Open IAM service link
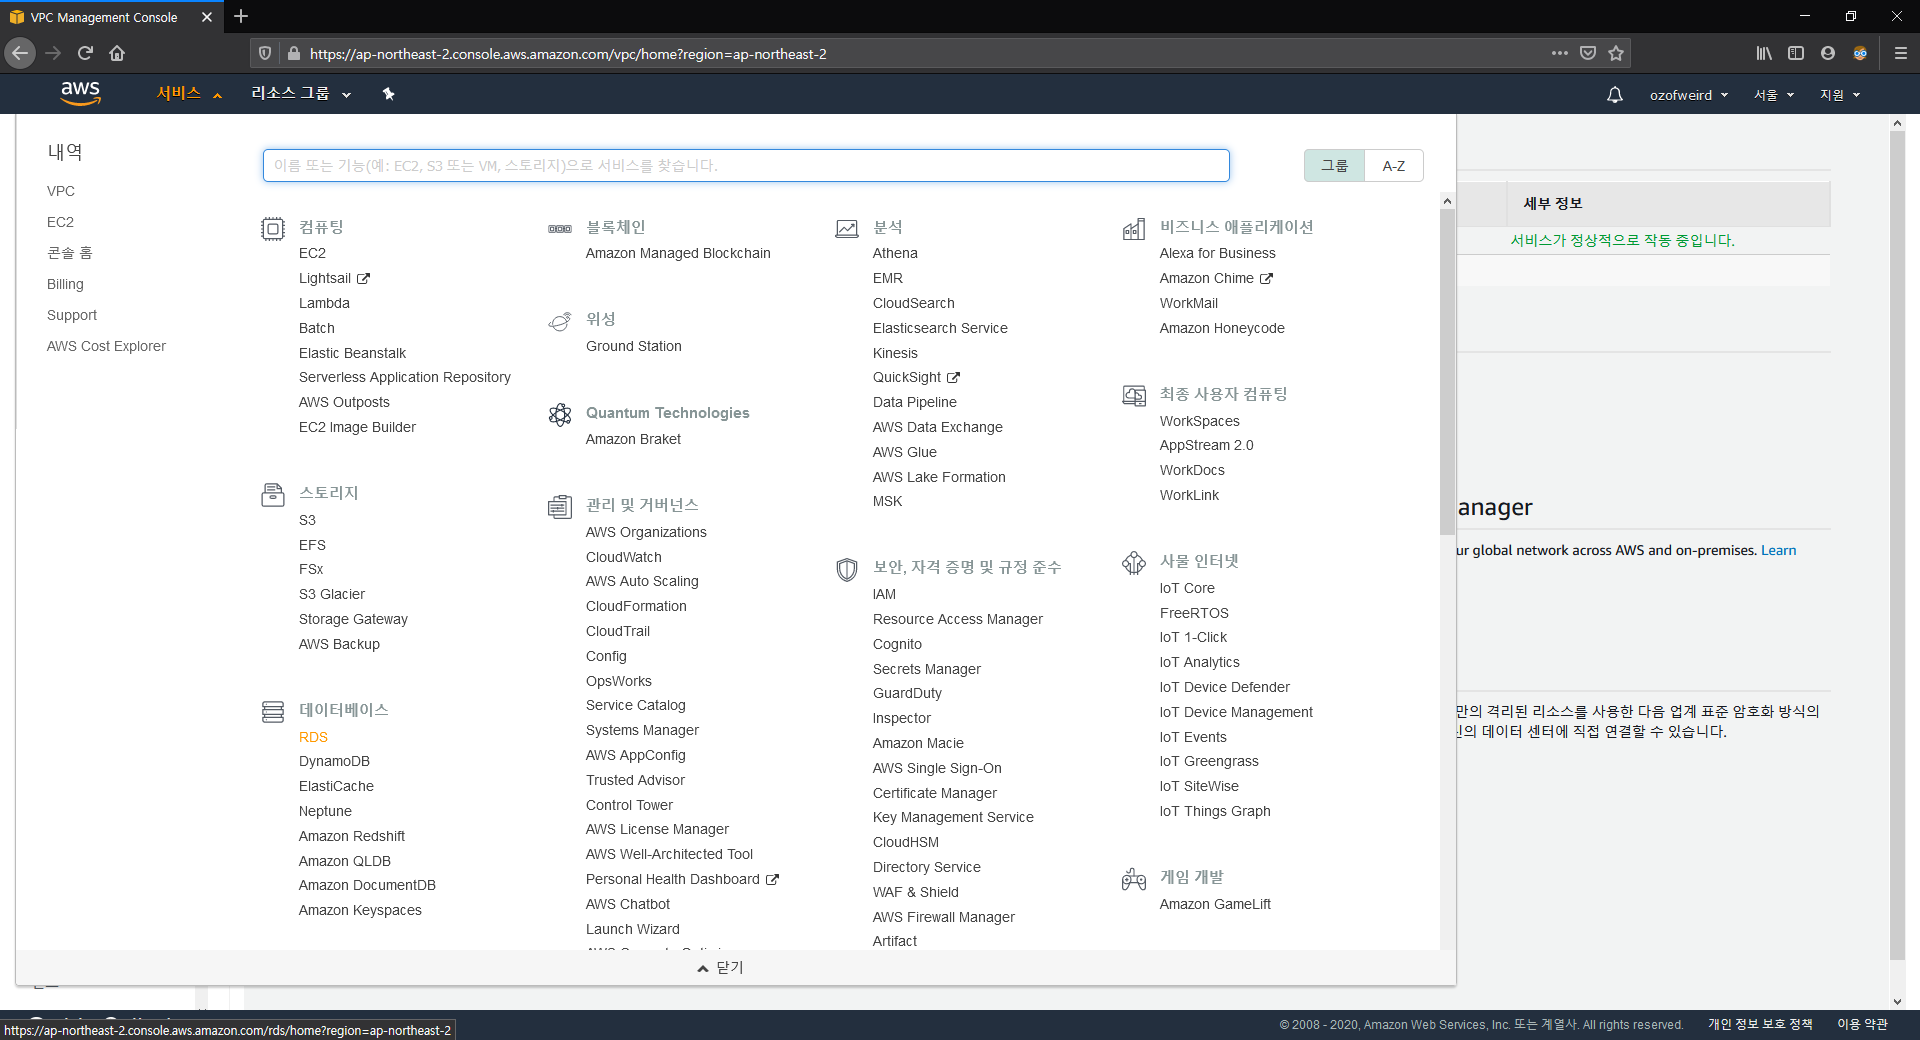The width and height of the screenshot is (1920, 1040). point(884,594)
